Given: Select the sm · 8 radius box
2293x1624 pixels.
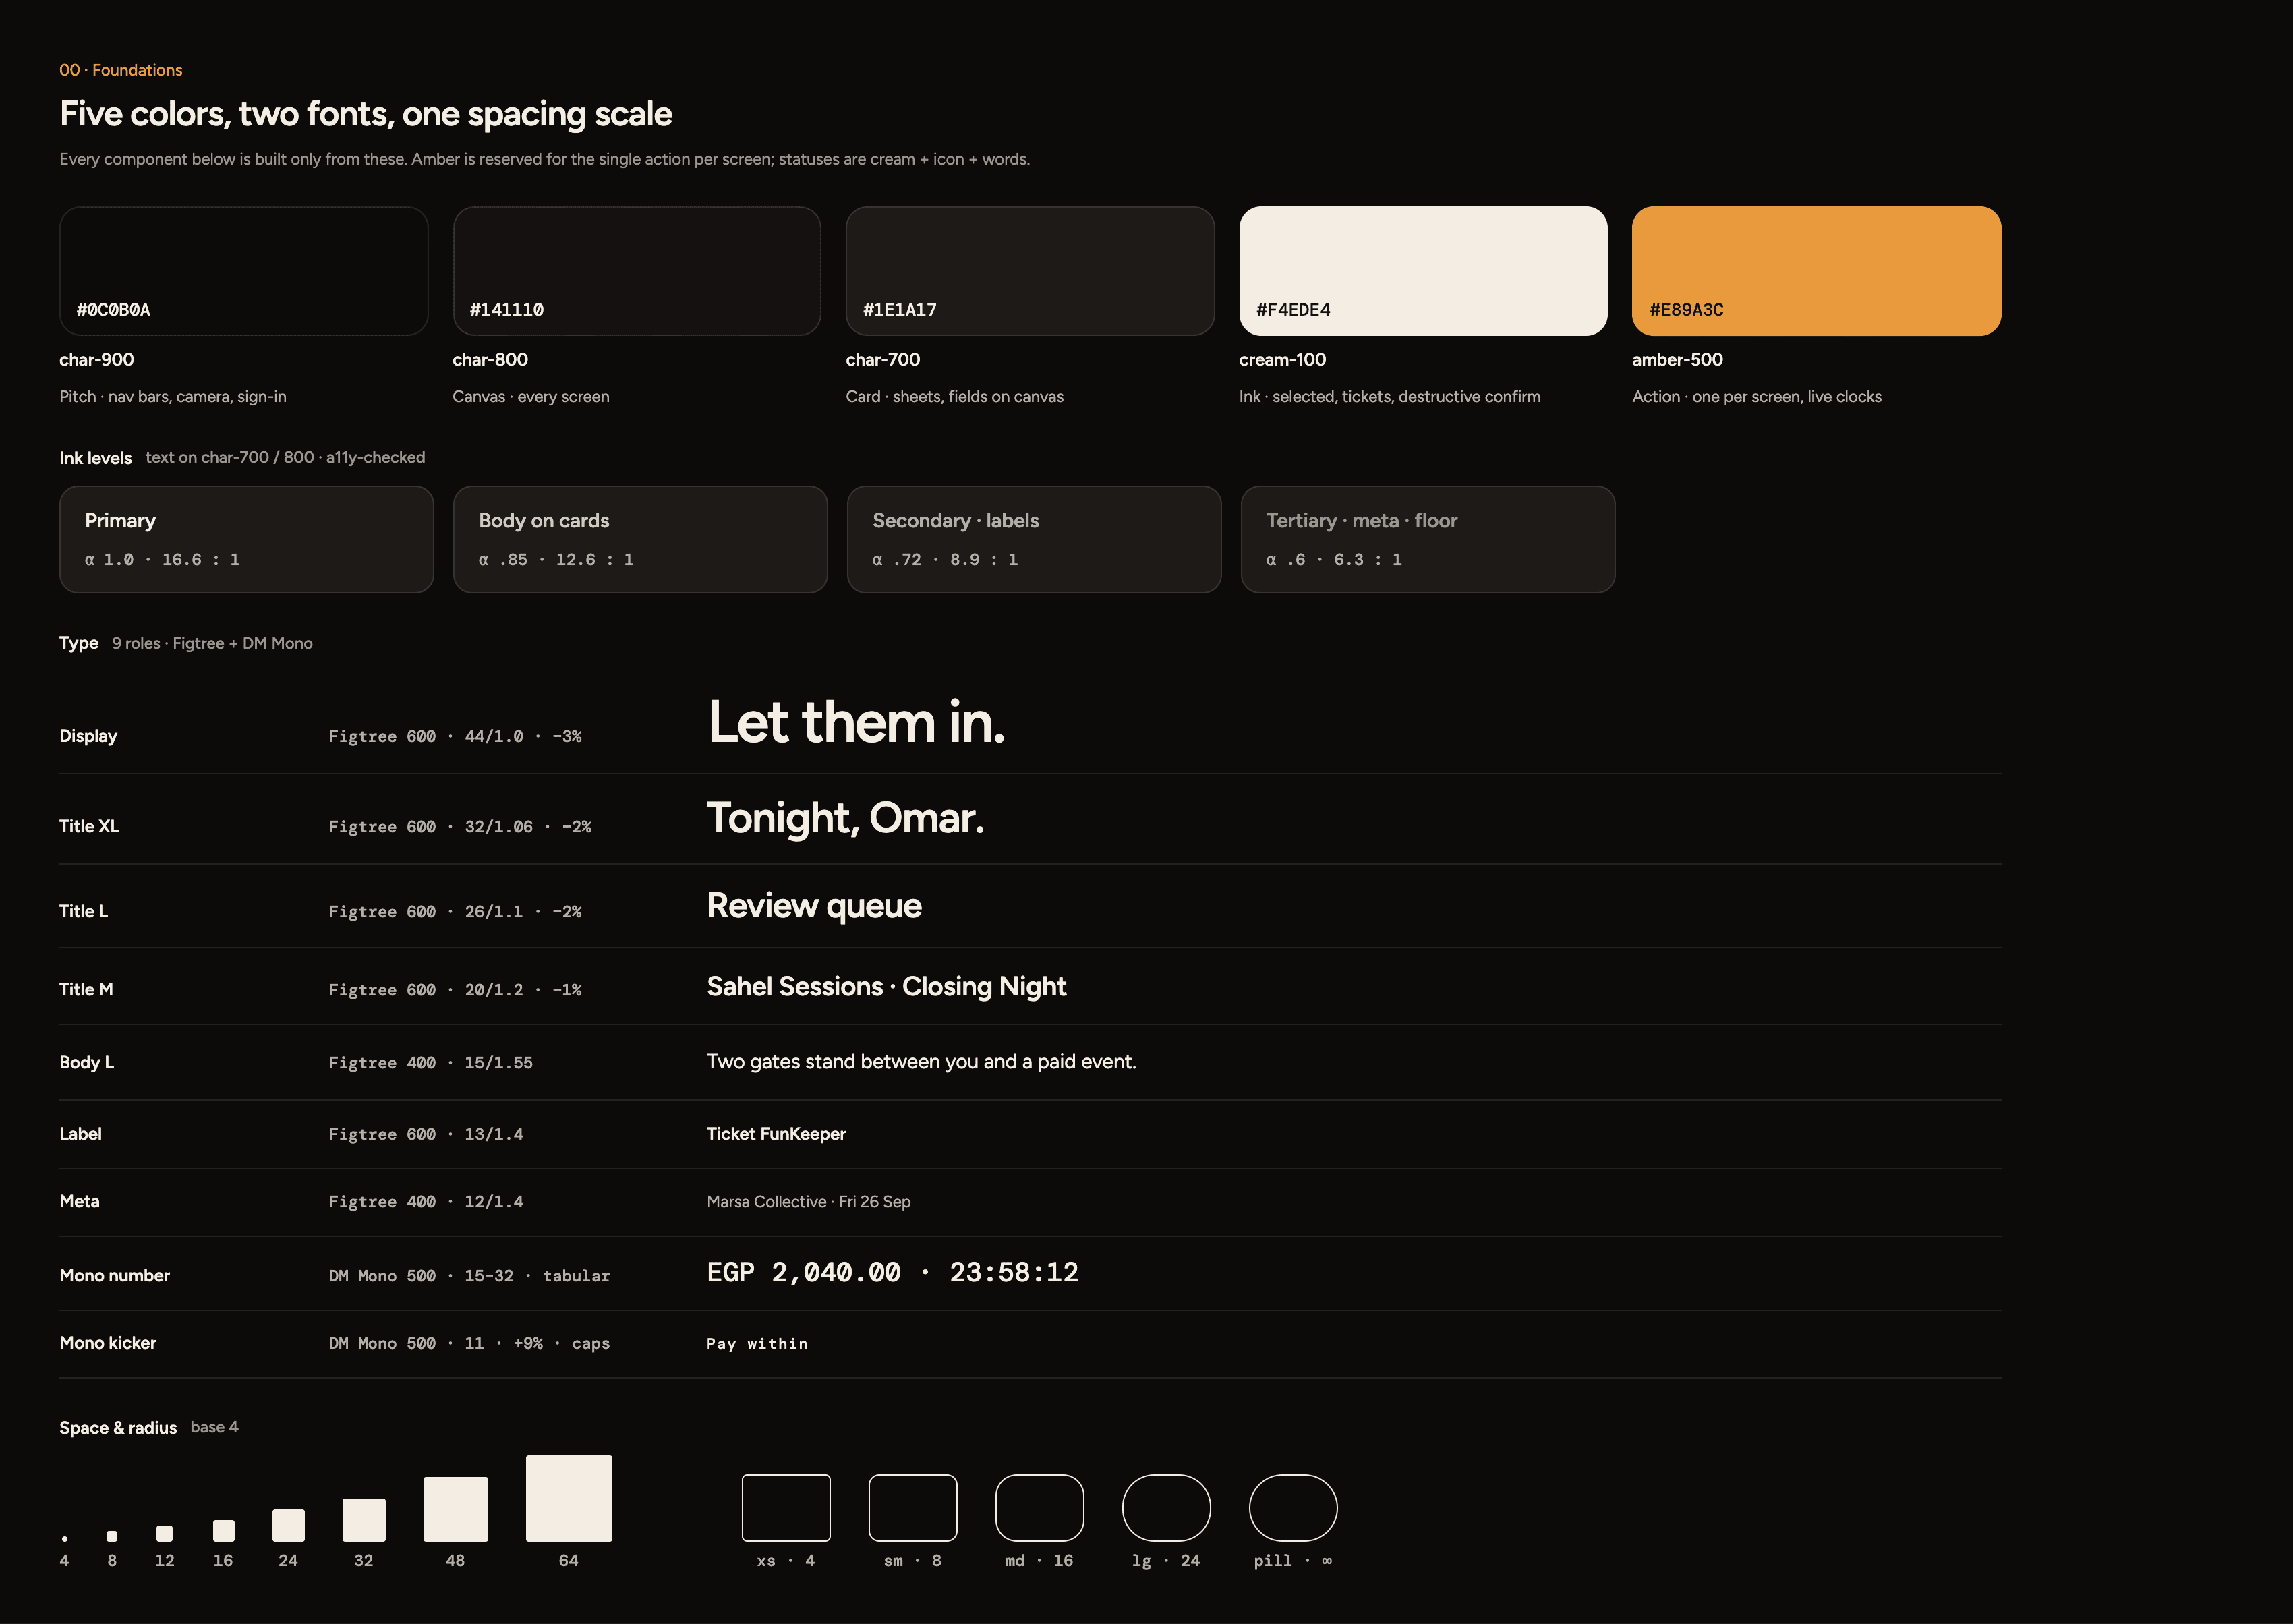Looking at the screenshot, I should coord(913,1508).
